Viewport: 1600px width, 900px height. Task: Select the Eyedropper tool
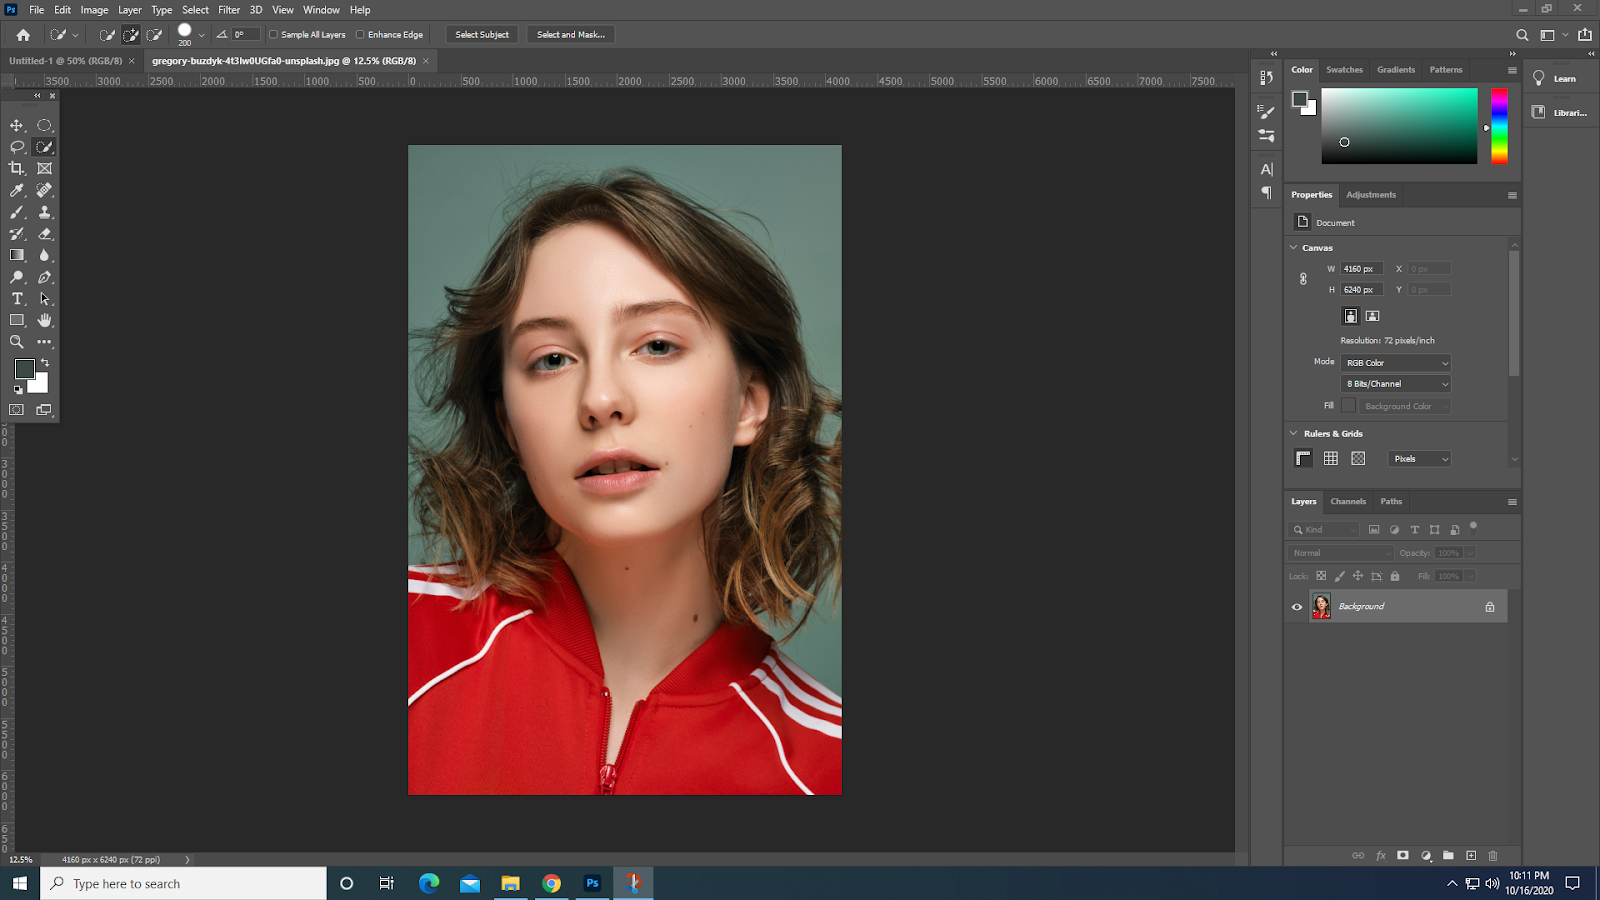[x=17, y=190]
